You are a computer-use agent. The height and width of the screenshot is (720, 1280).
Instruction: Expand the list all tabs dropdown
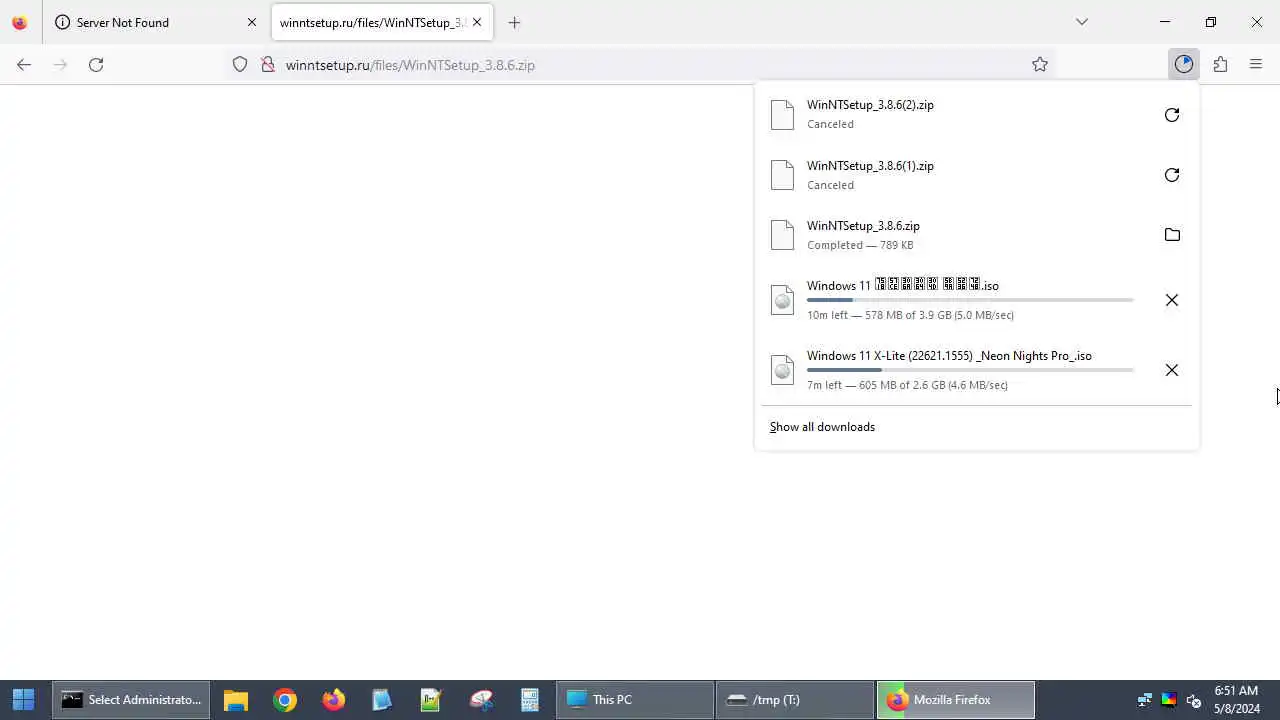tap(1081, 22)
